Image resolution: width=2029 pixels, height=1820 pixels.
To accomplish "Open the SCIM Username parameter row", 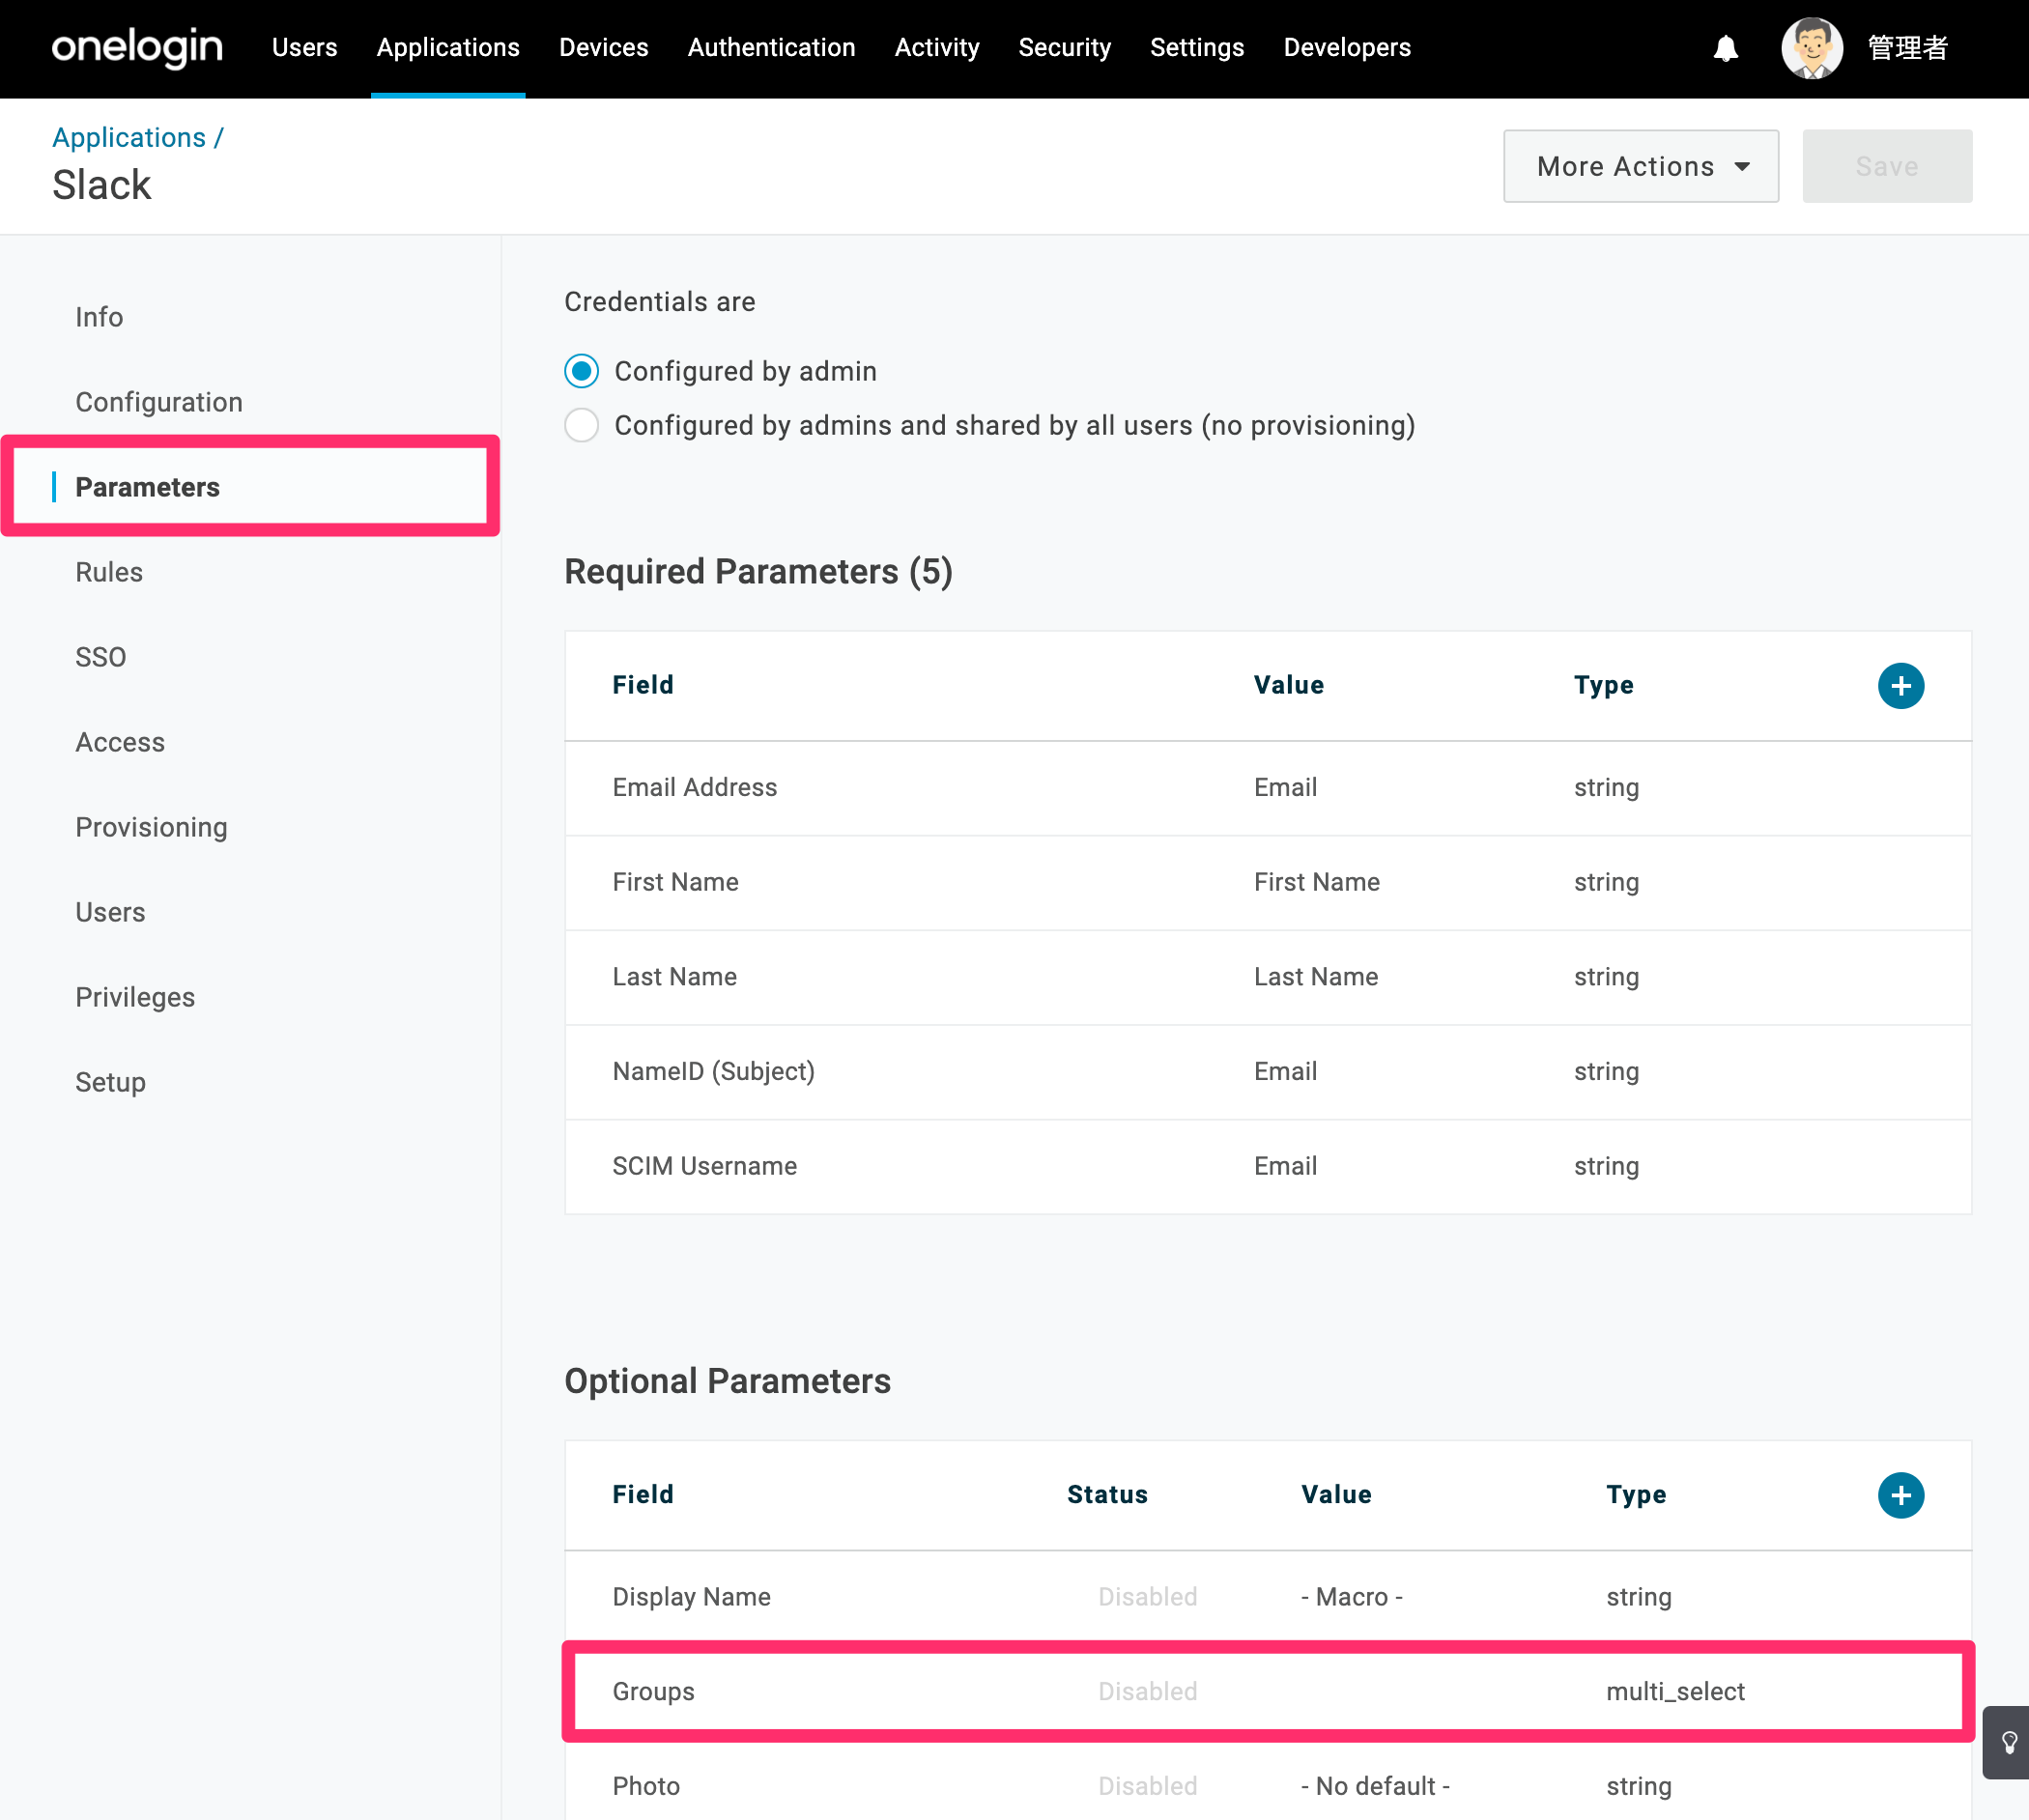I will coord(1267,1167).
